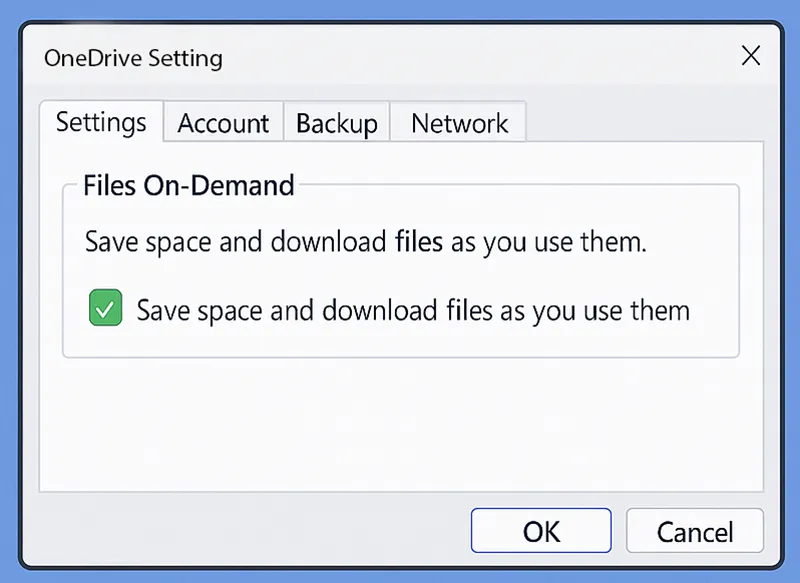Dismiss the dialog using Cancel

pyautogui.click(x=695, y=531)
